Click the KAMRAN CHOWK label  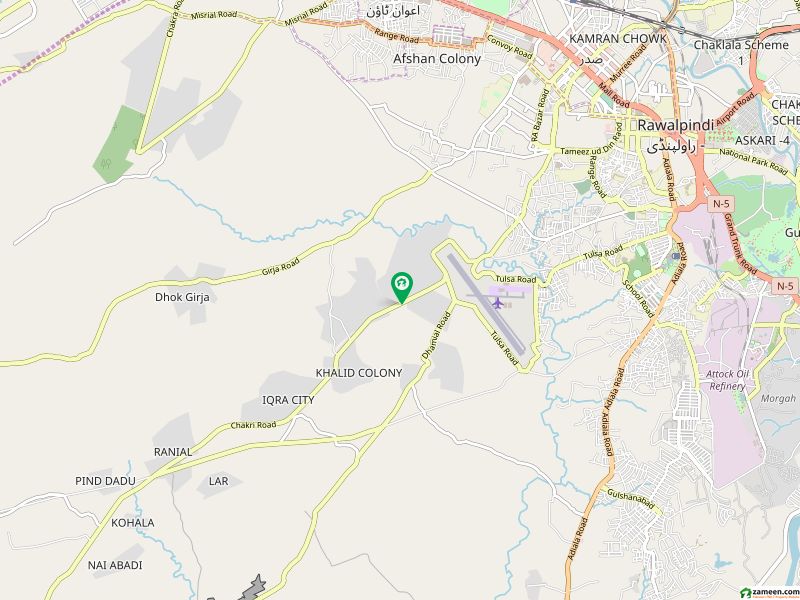[x=617, y=39]
